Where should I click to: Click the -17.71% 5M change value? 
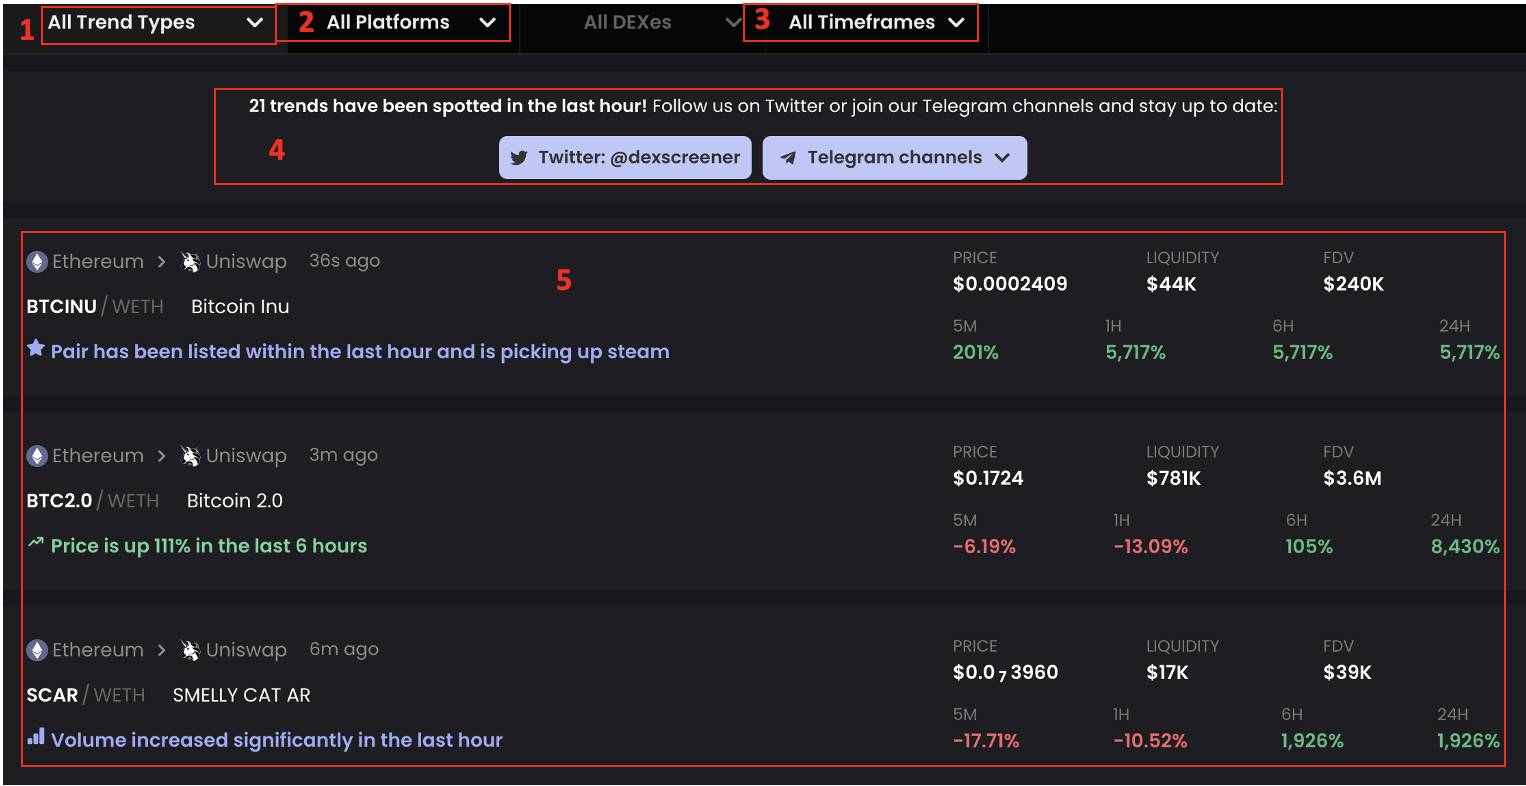986,740
